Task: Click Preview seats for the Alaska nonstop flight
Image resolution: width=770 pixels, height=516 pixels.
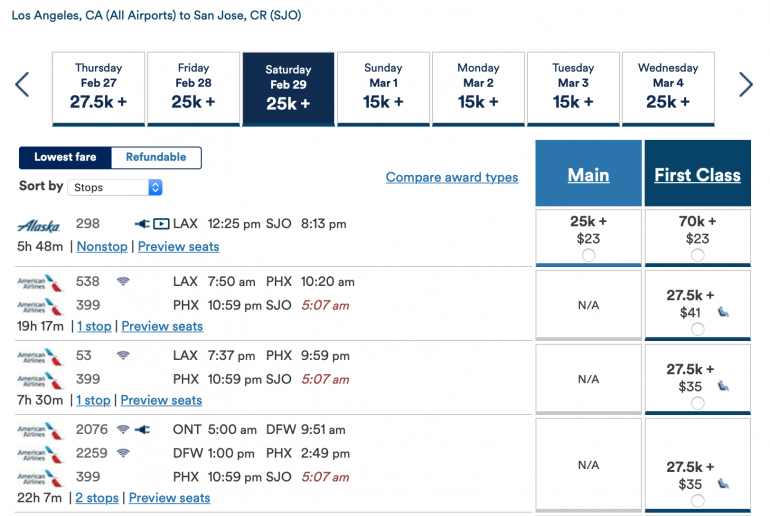Action: click(178, 247)
